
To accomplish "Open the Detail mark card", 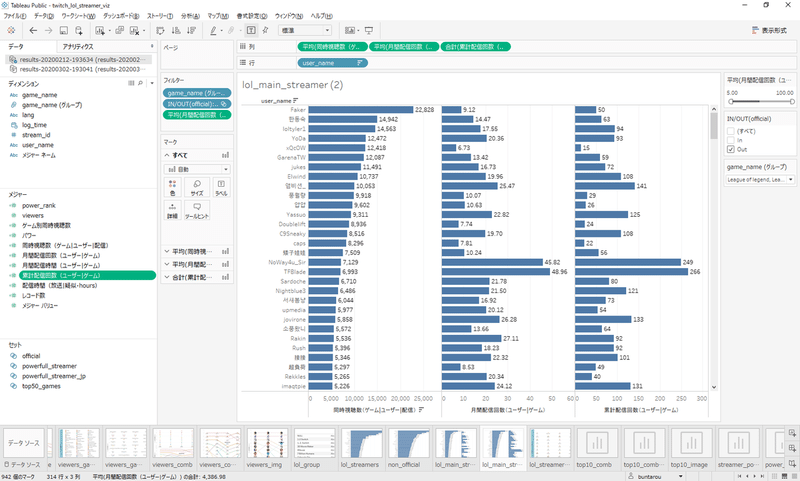I will point(172,210).
